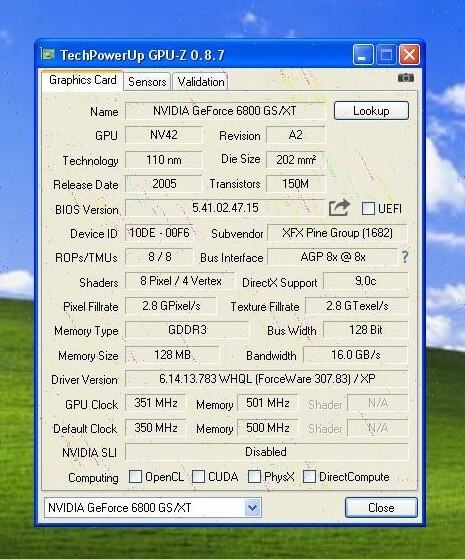Click the Bandwidth field 16.0 GB/s
Image resolution: width=465 pixels, height=559 pixels.
(356, 355)
